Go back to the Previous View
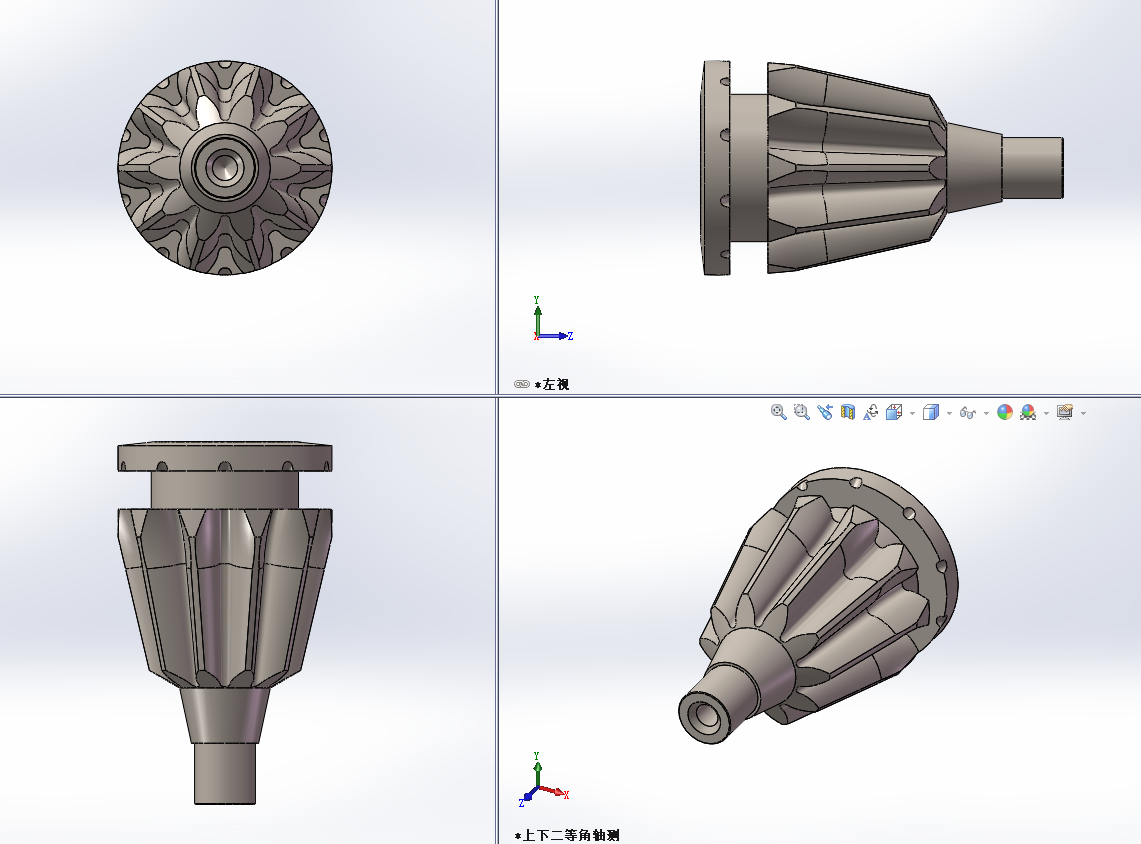The height and width of the screenshot is (844, 1141). 824,412
